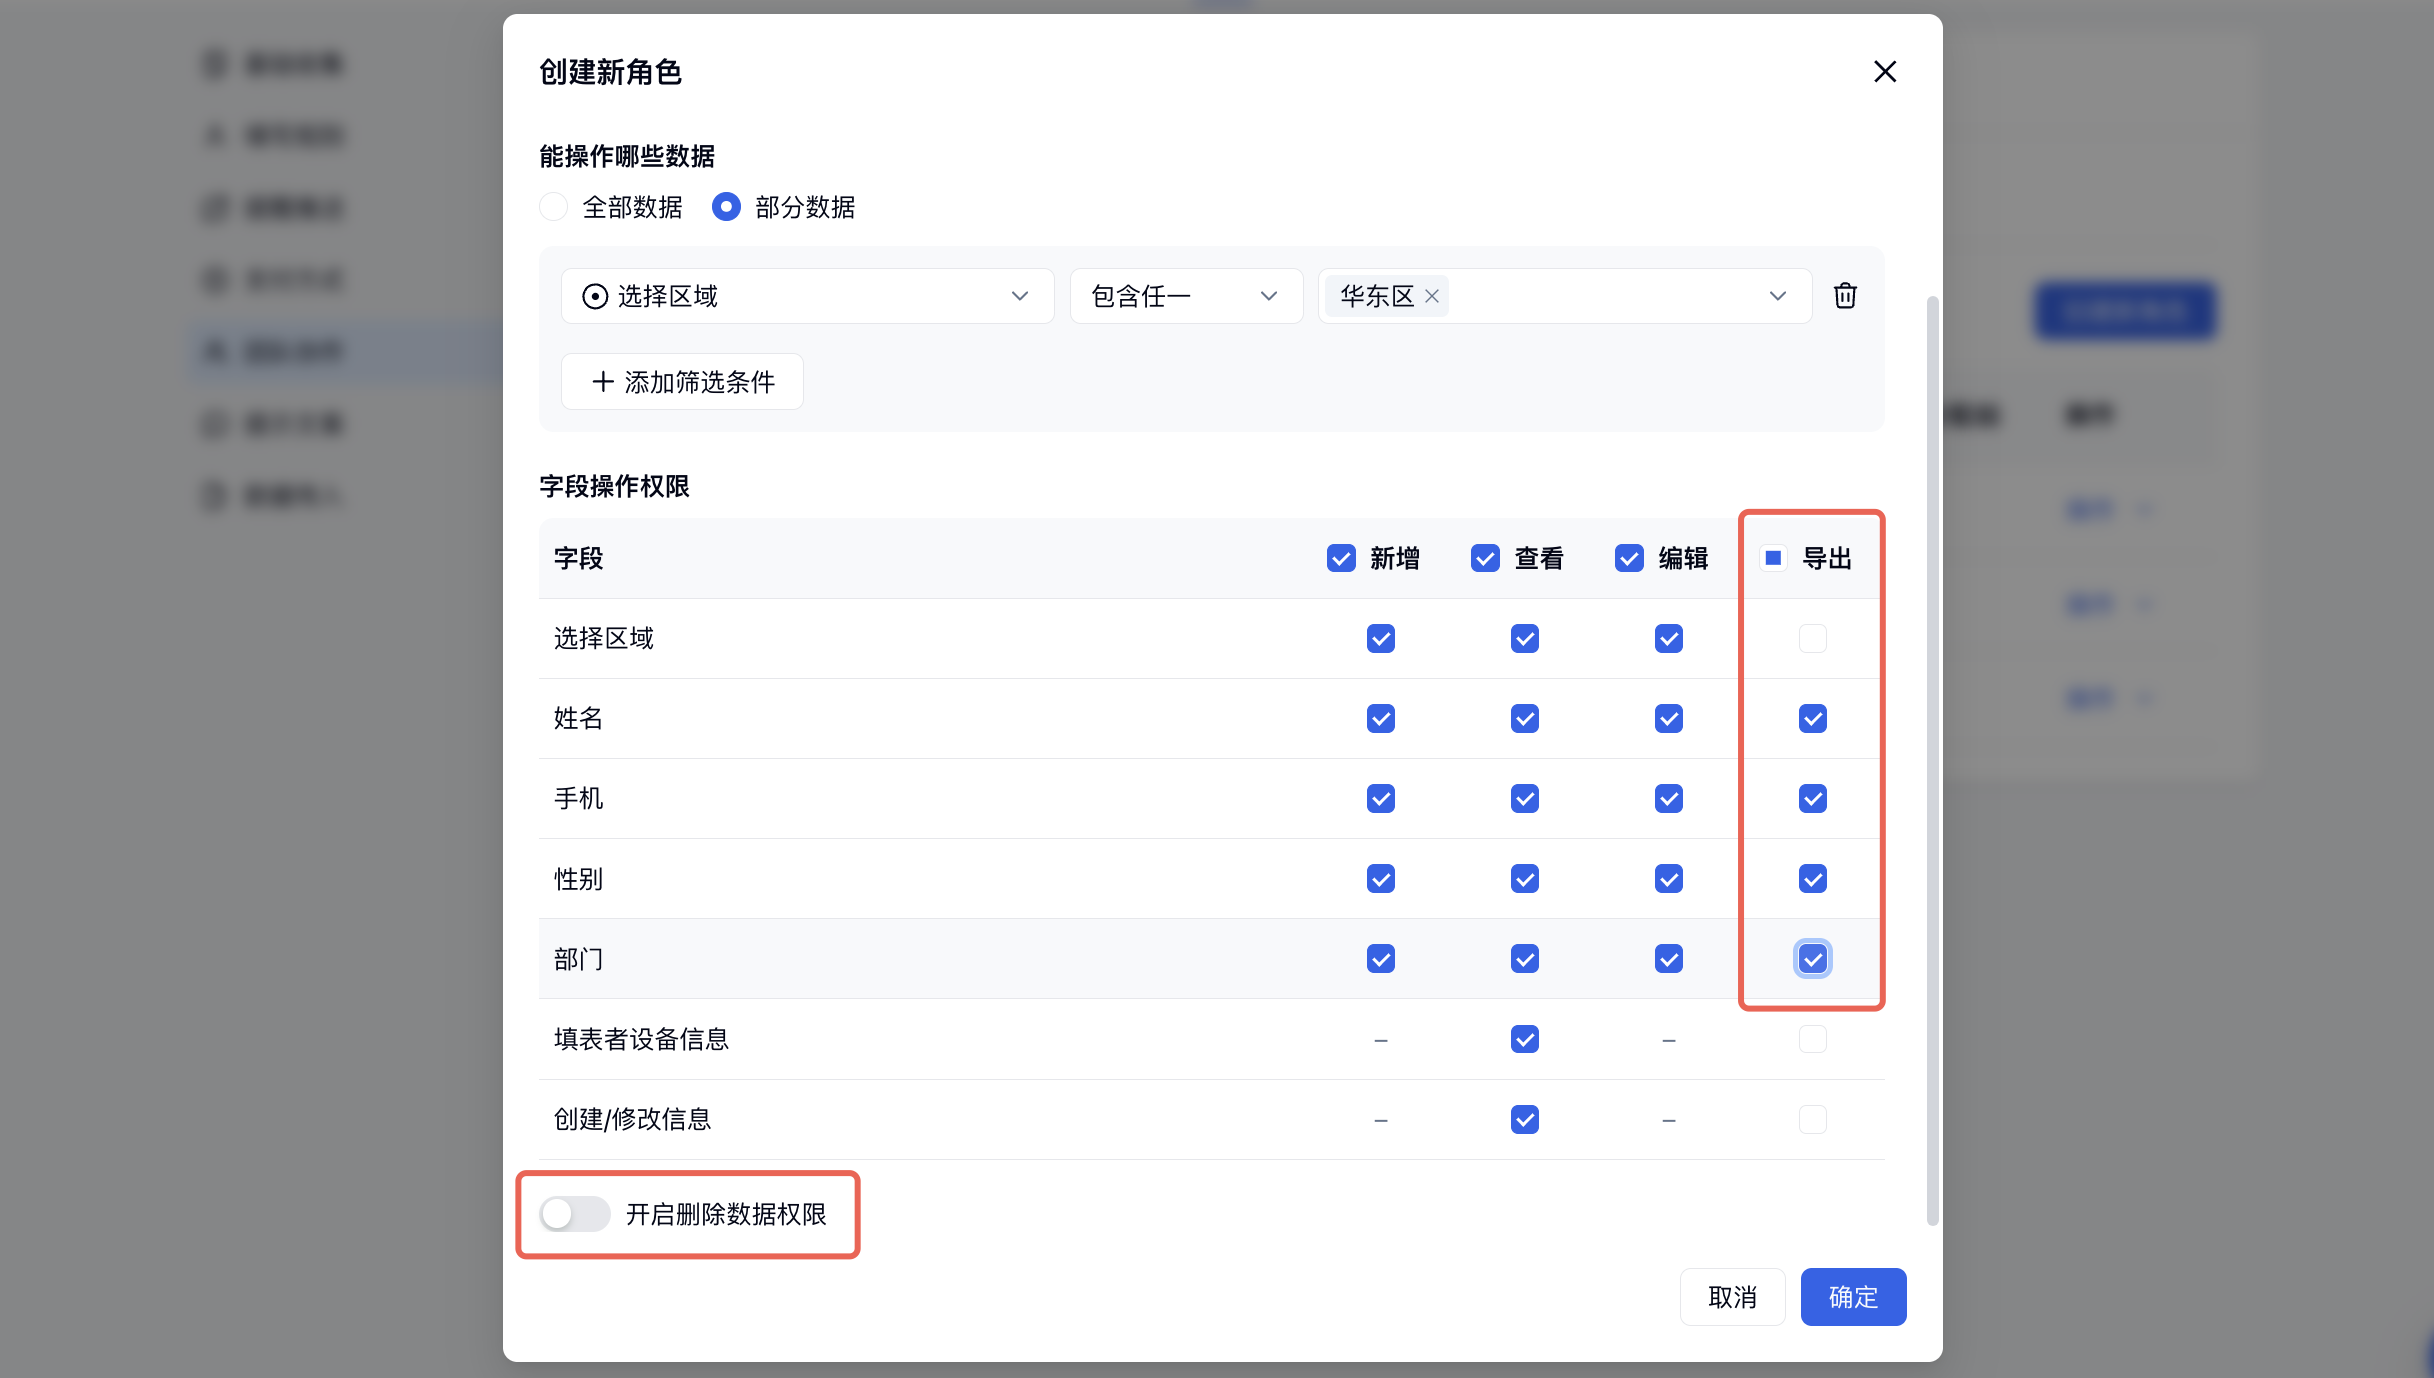Screen dimensions: 2434x1378
Task: Select the 部分数据 radio option
Action: point(726,207)
